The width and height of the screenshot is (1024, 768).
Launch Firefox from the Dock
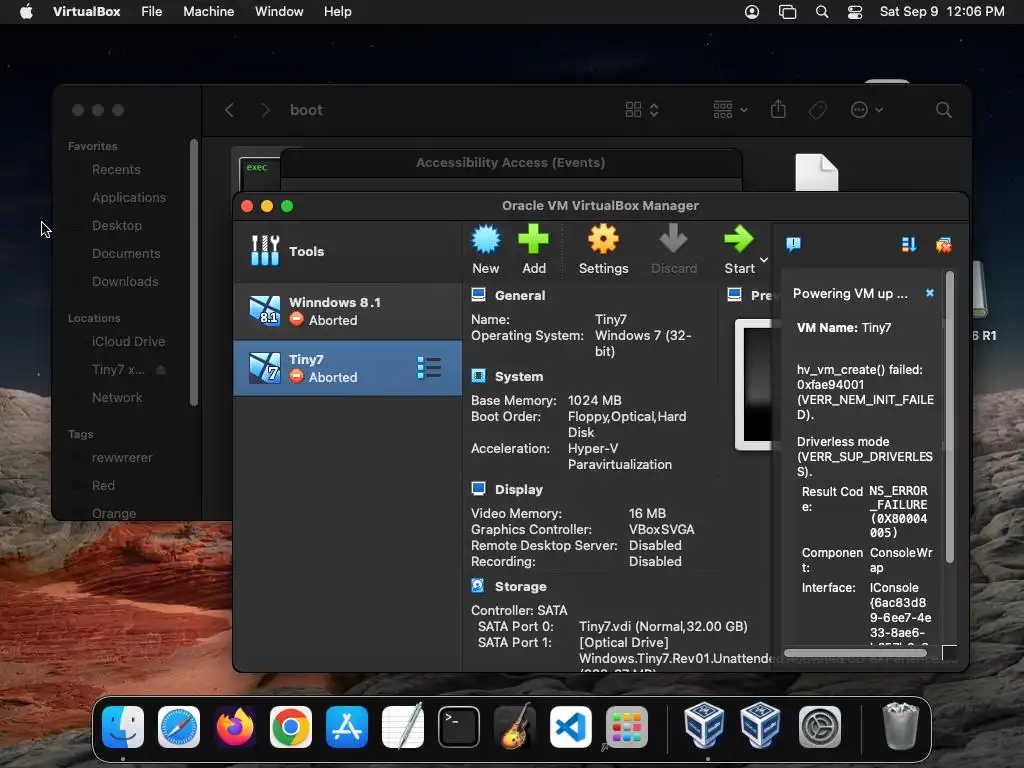(235, 727)
